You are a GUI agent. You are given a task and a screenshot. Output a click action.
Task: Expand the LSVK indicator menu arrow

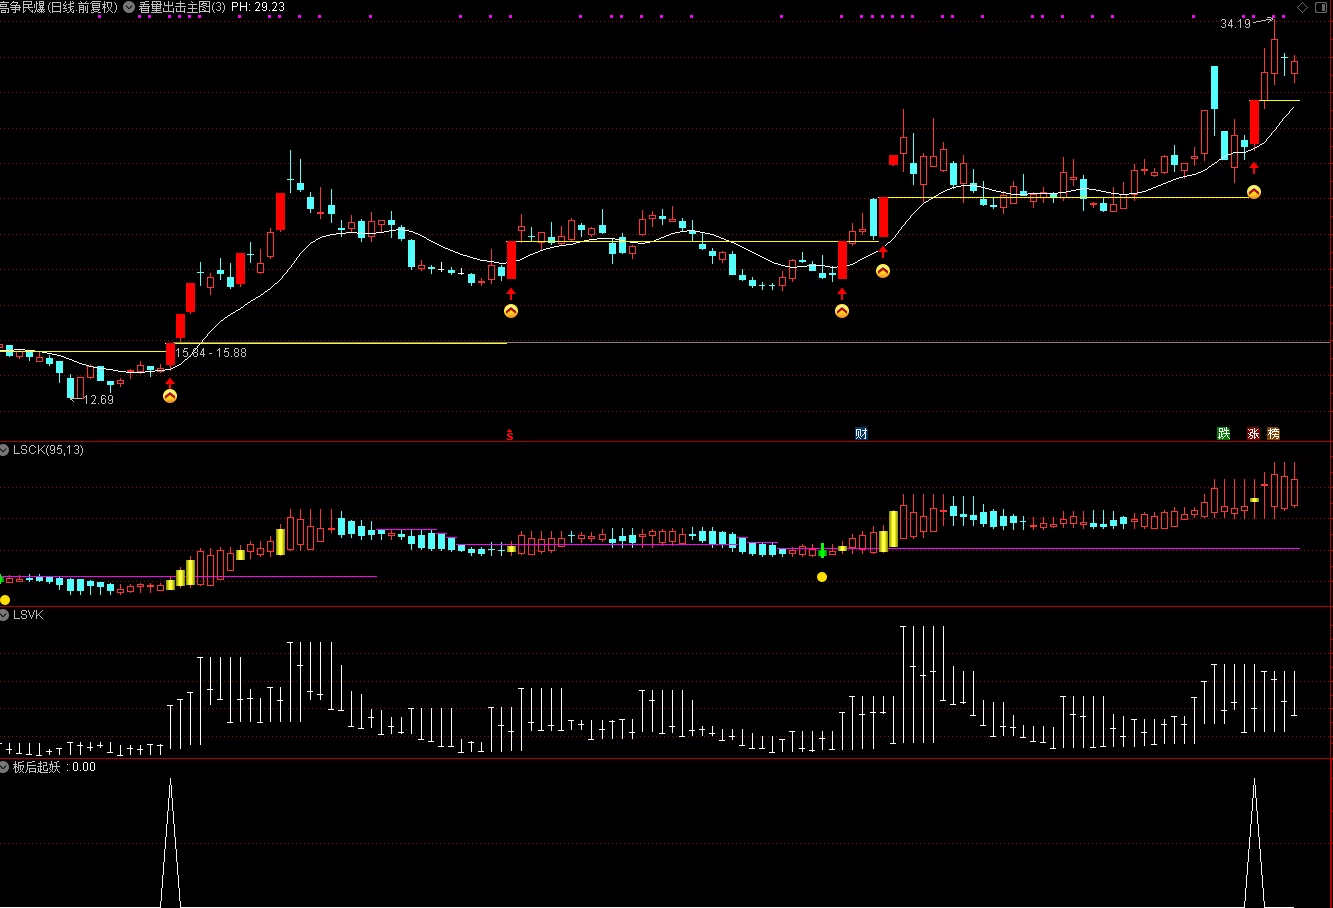click(x=5, y=615)
